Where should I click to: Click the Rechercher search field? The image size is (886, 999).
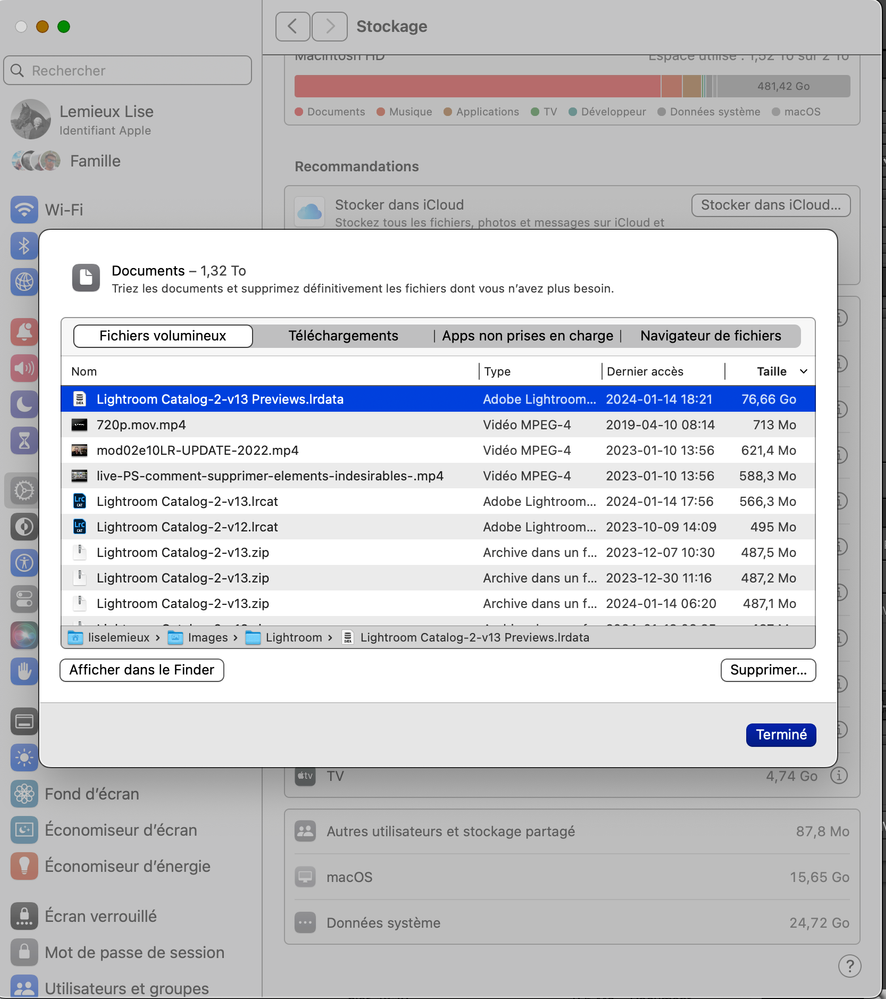(127, 70)
